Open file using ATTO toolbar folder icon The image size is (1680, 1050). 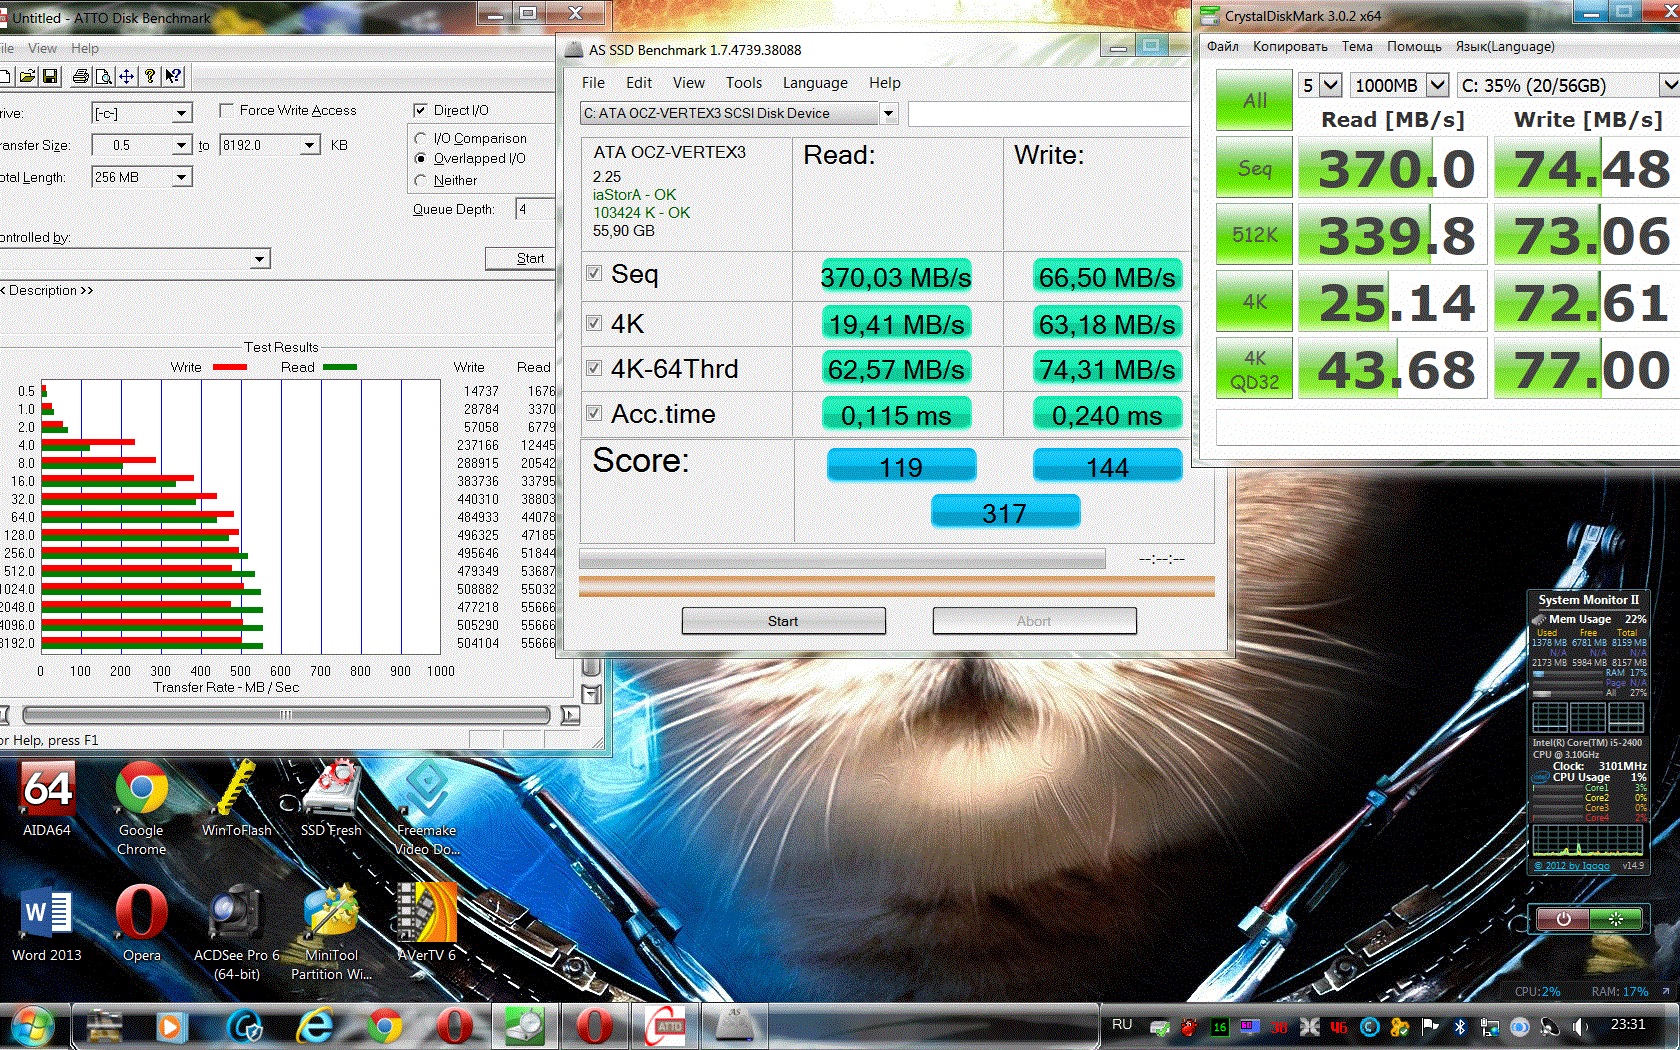[x=27, y=76]
